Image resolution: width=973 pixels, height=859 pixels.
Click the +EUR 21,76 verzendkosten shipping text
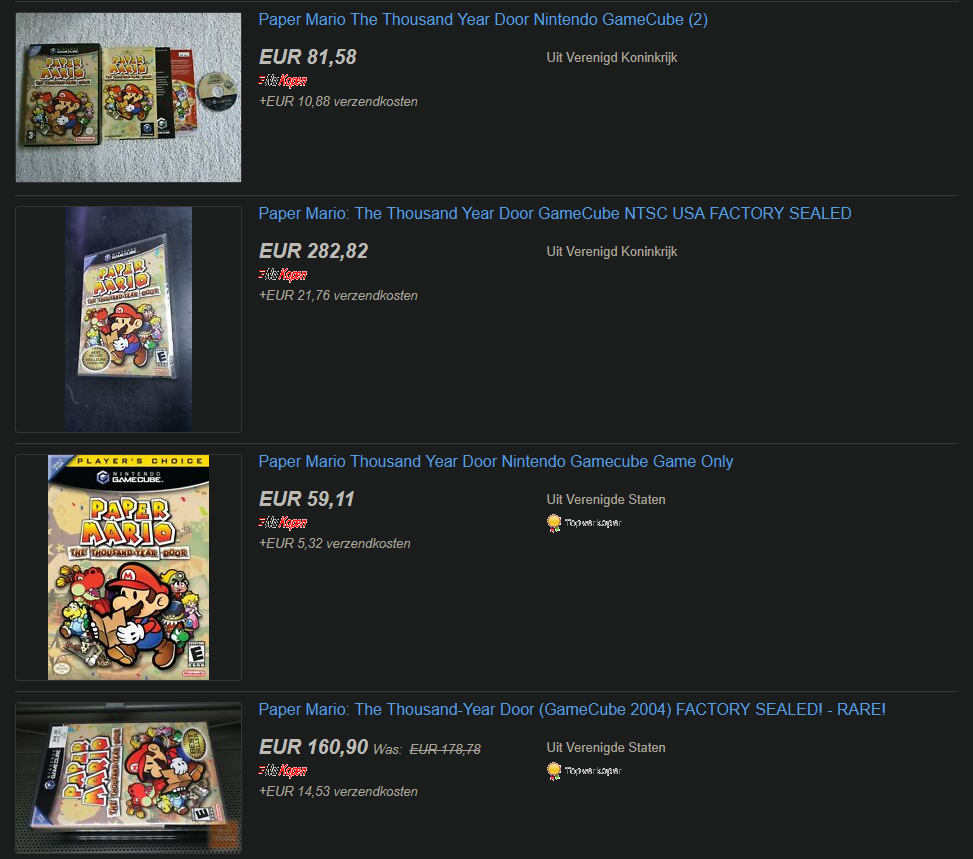(x=338, y=296)
